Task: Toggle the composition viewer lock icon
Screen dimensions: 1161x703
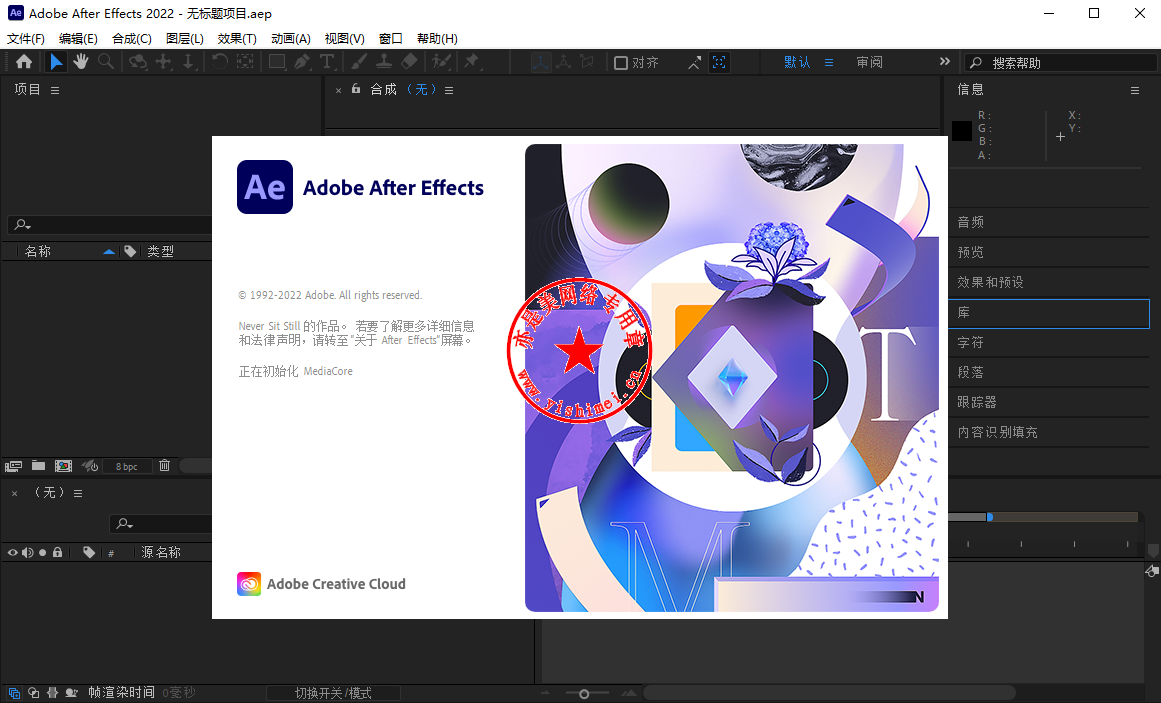Action: tap(356, 89)
